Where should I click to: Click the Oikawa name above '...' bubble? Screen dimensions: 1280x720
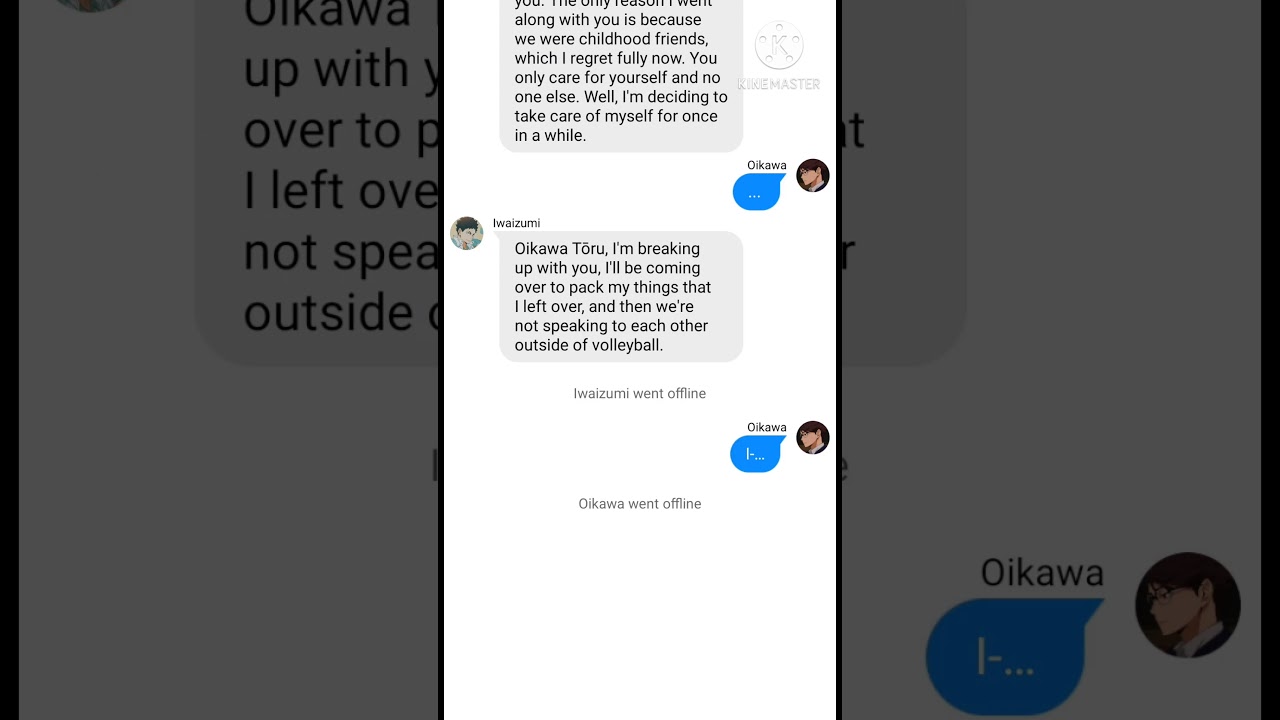767,165
